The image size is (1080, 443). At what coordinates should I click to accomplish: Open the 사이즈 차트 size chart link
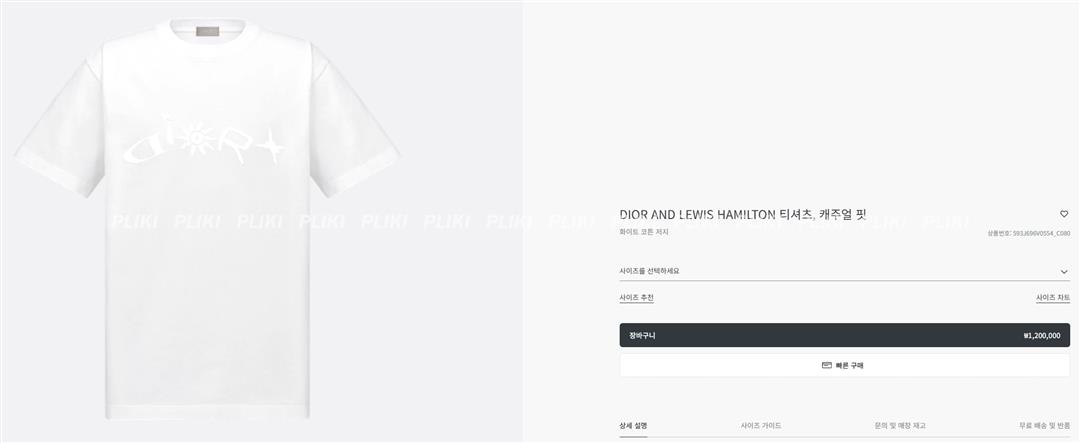point(1053,298)
